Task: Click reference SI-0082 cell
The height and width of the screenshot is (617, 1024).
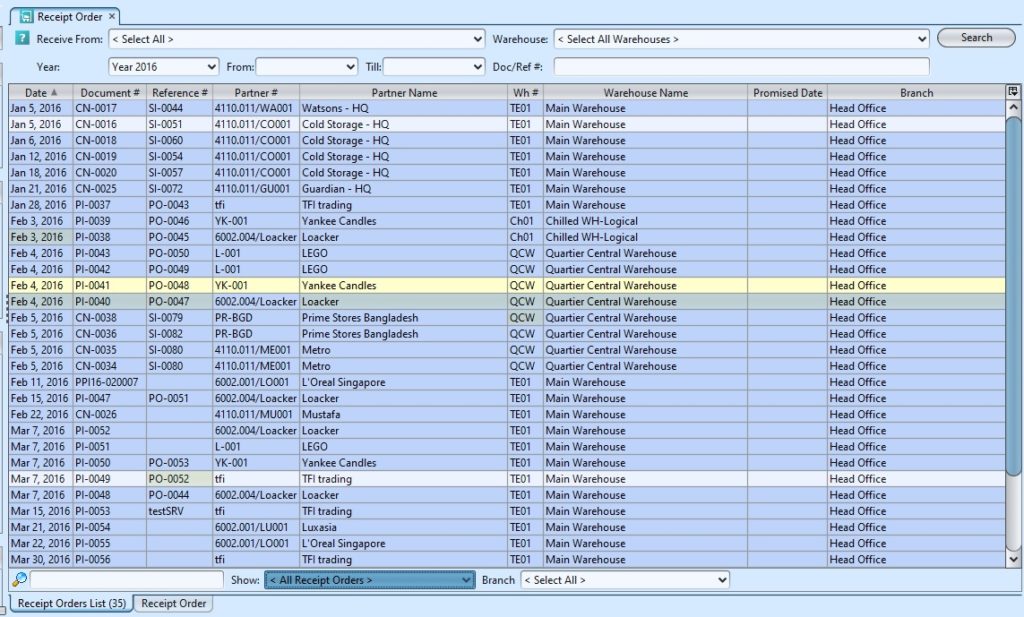Action: tap(180, 334)
